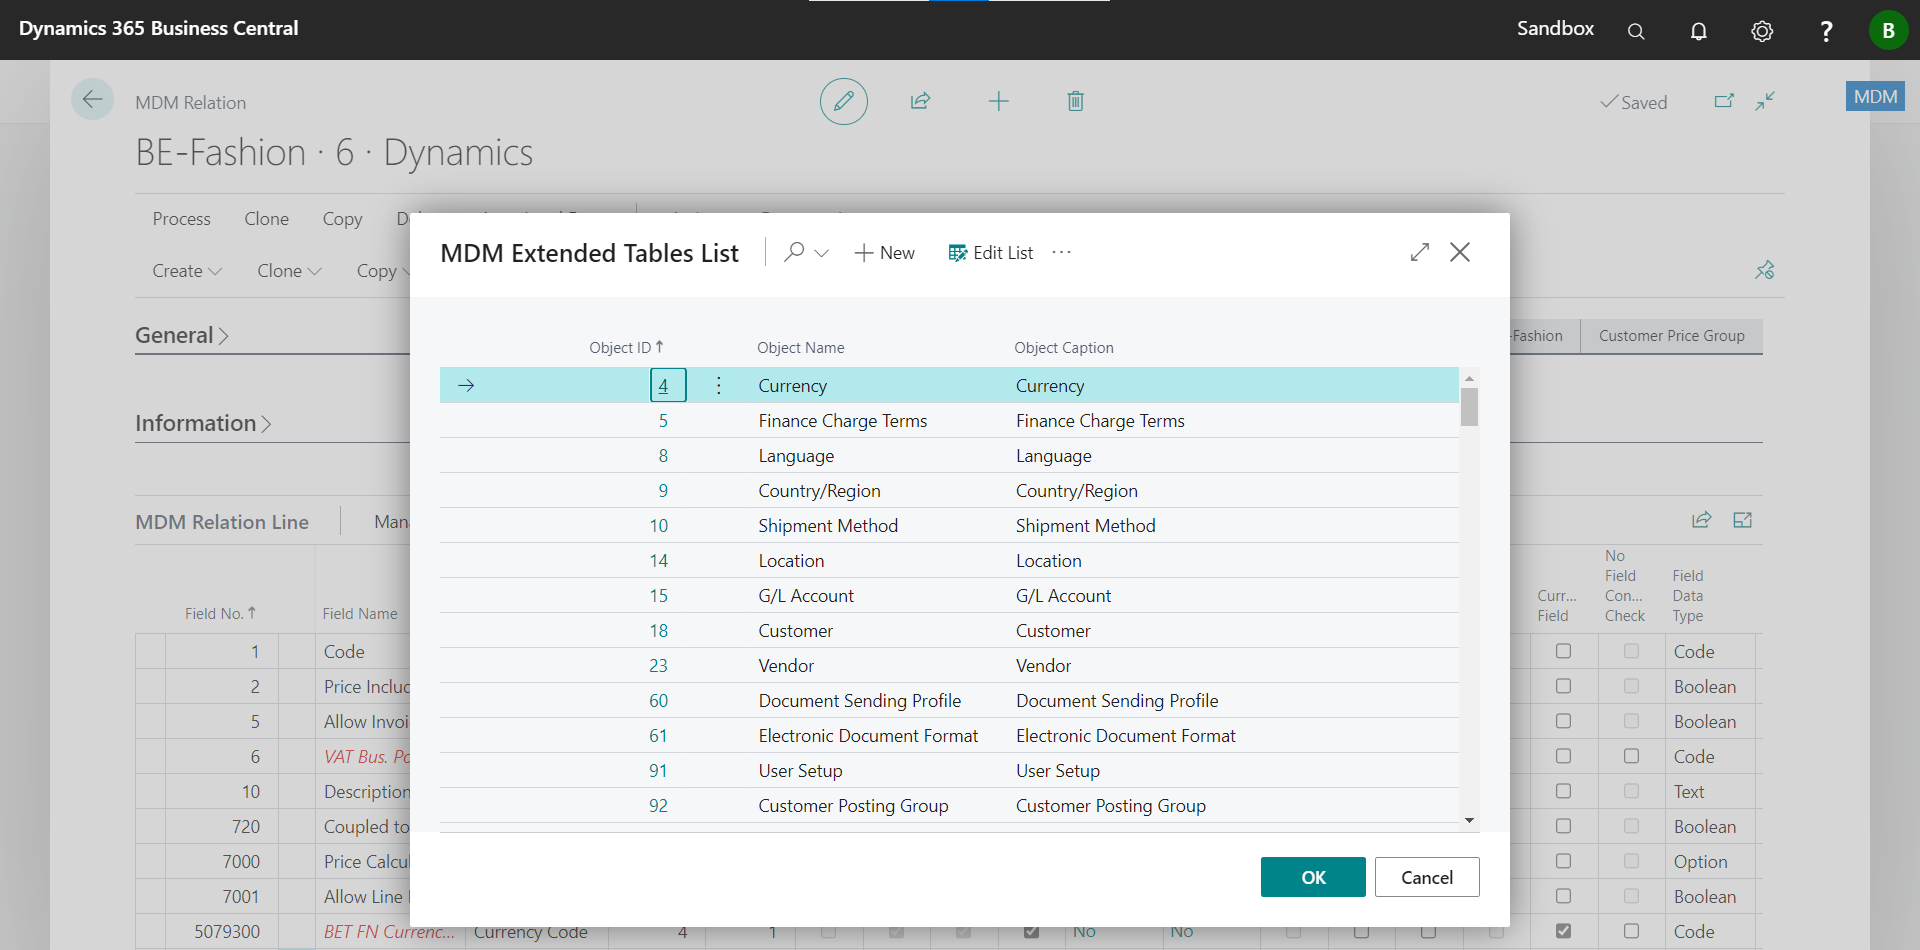Select G/L Account object name cell
Image resolution: width=1920 pixels, height=950 pixels.
(806, 595)
